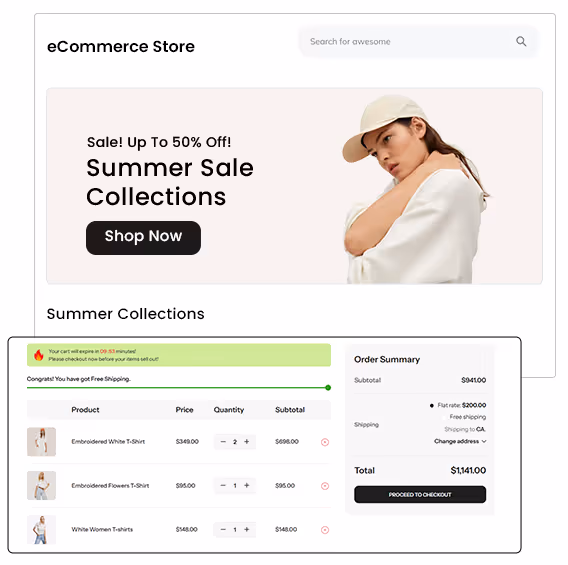The height and width of the screenshot is (565, 568).
Task: Decrease quantity of Embroidered White T-Shirt
Action: pyautogui.click(x=223, y=441)
